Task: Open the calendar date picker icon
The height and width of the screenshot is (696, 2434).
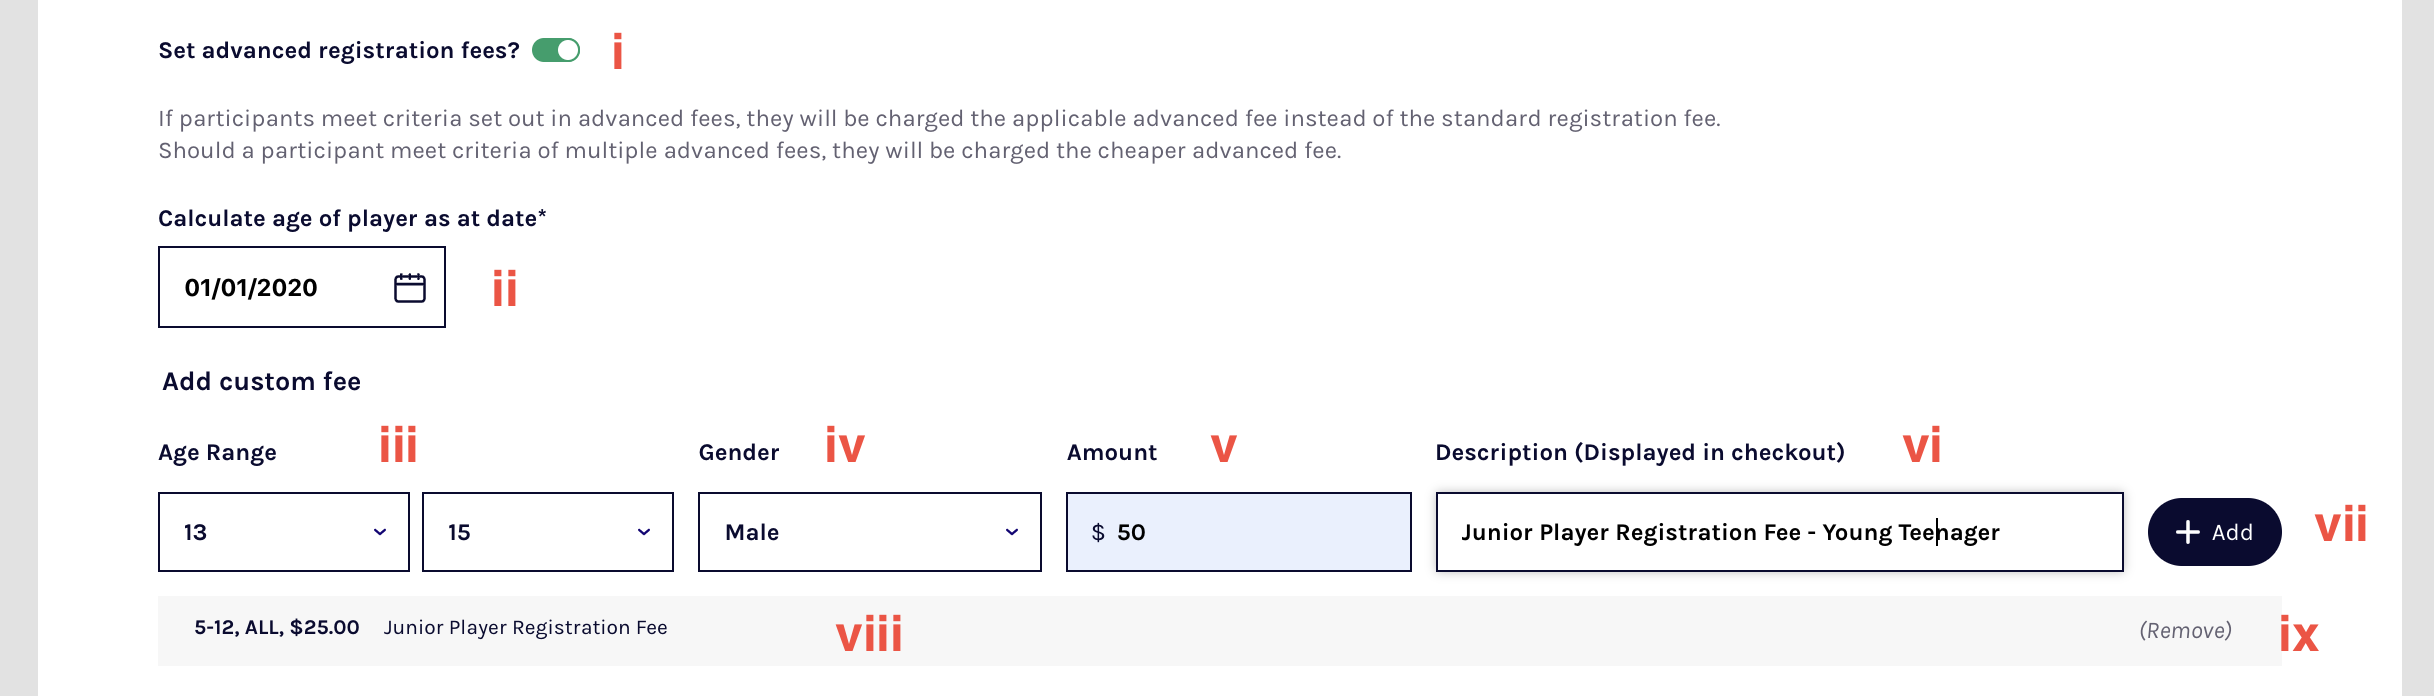Action: pyautogui.click(x=410, y=288)
